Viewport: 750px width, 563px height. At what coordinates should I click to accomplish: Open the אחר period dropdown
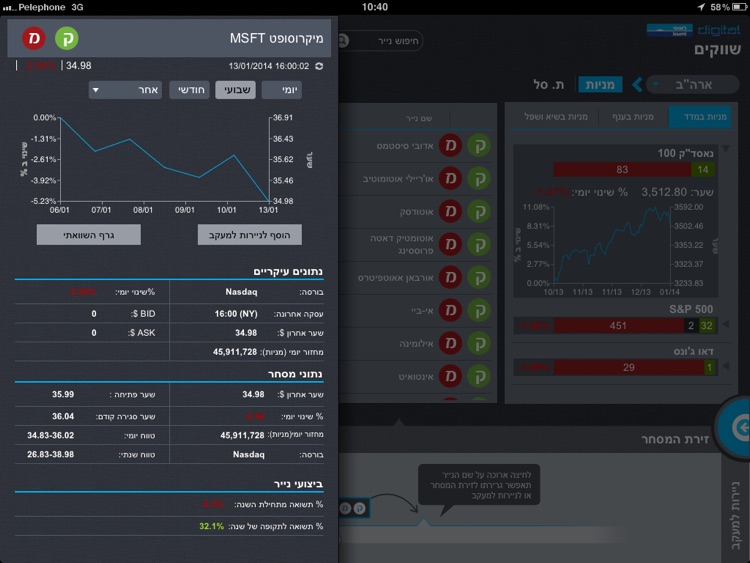coord(125,90)
